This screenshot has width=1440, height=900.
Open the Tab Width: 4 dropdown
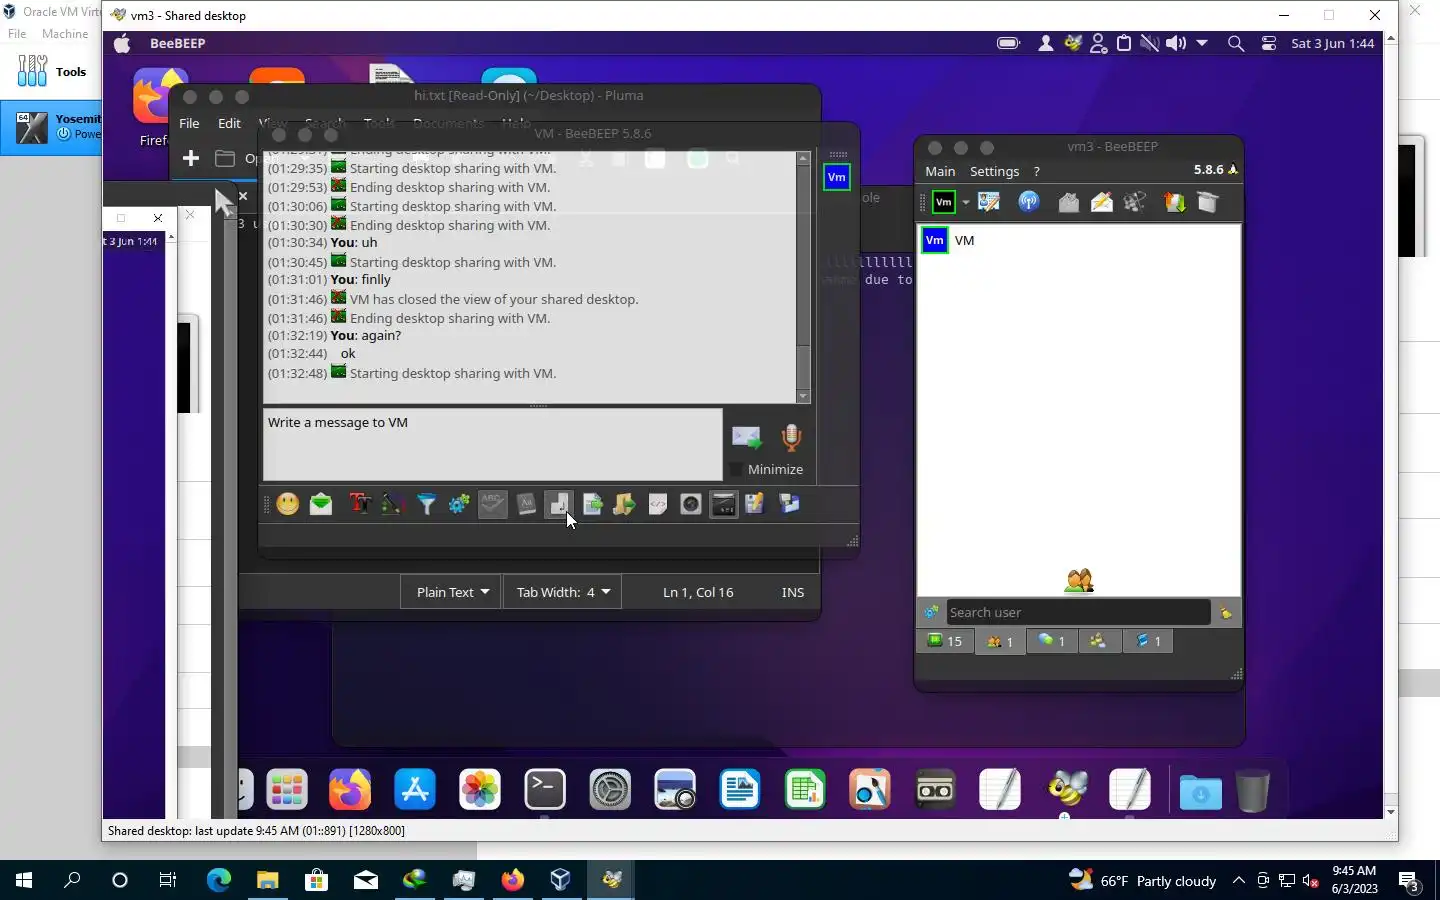click(562, 592)
